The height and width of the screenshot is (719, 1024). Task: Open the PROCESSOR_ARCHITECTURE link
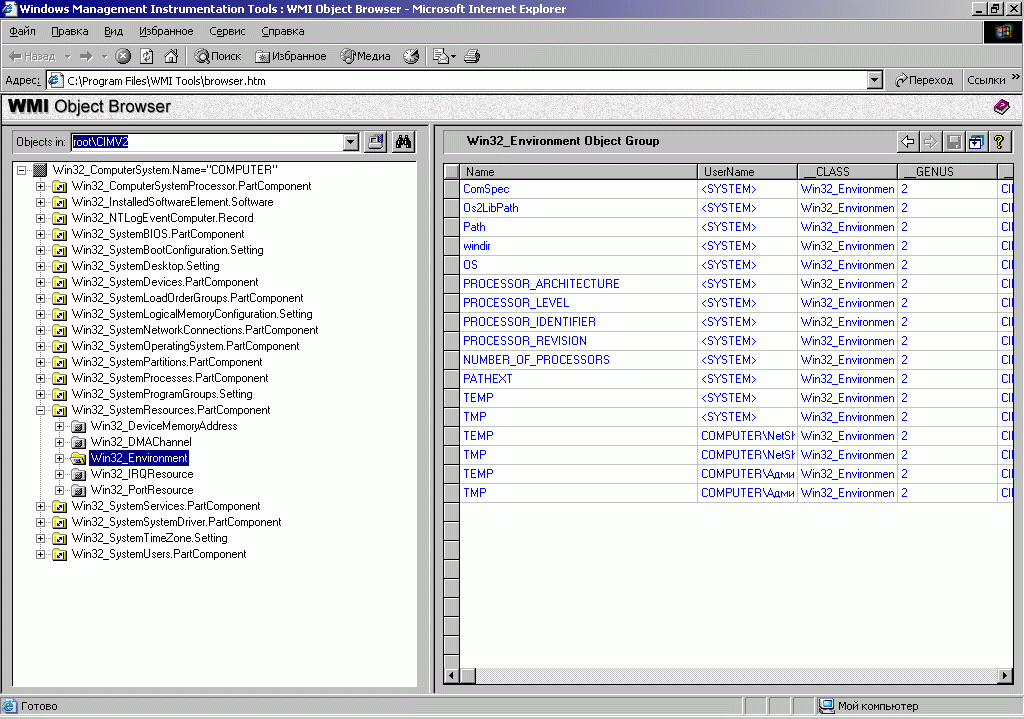click(x=541, y=284)
